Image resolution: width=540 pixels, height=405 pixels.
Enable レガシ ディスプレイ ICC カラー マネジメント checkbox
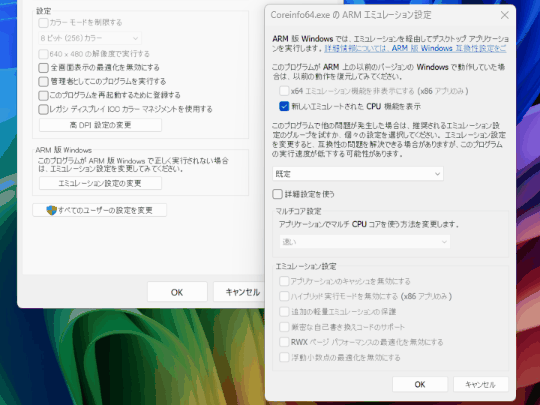pos(43,110)
